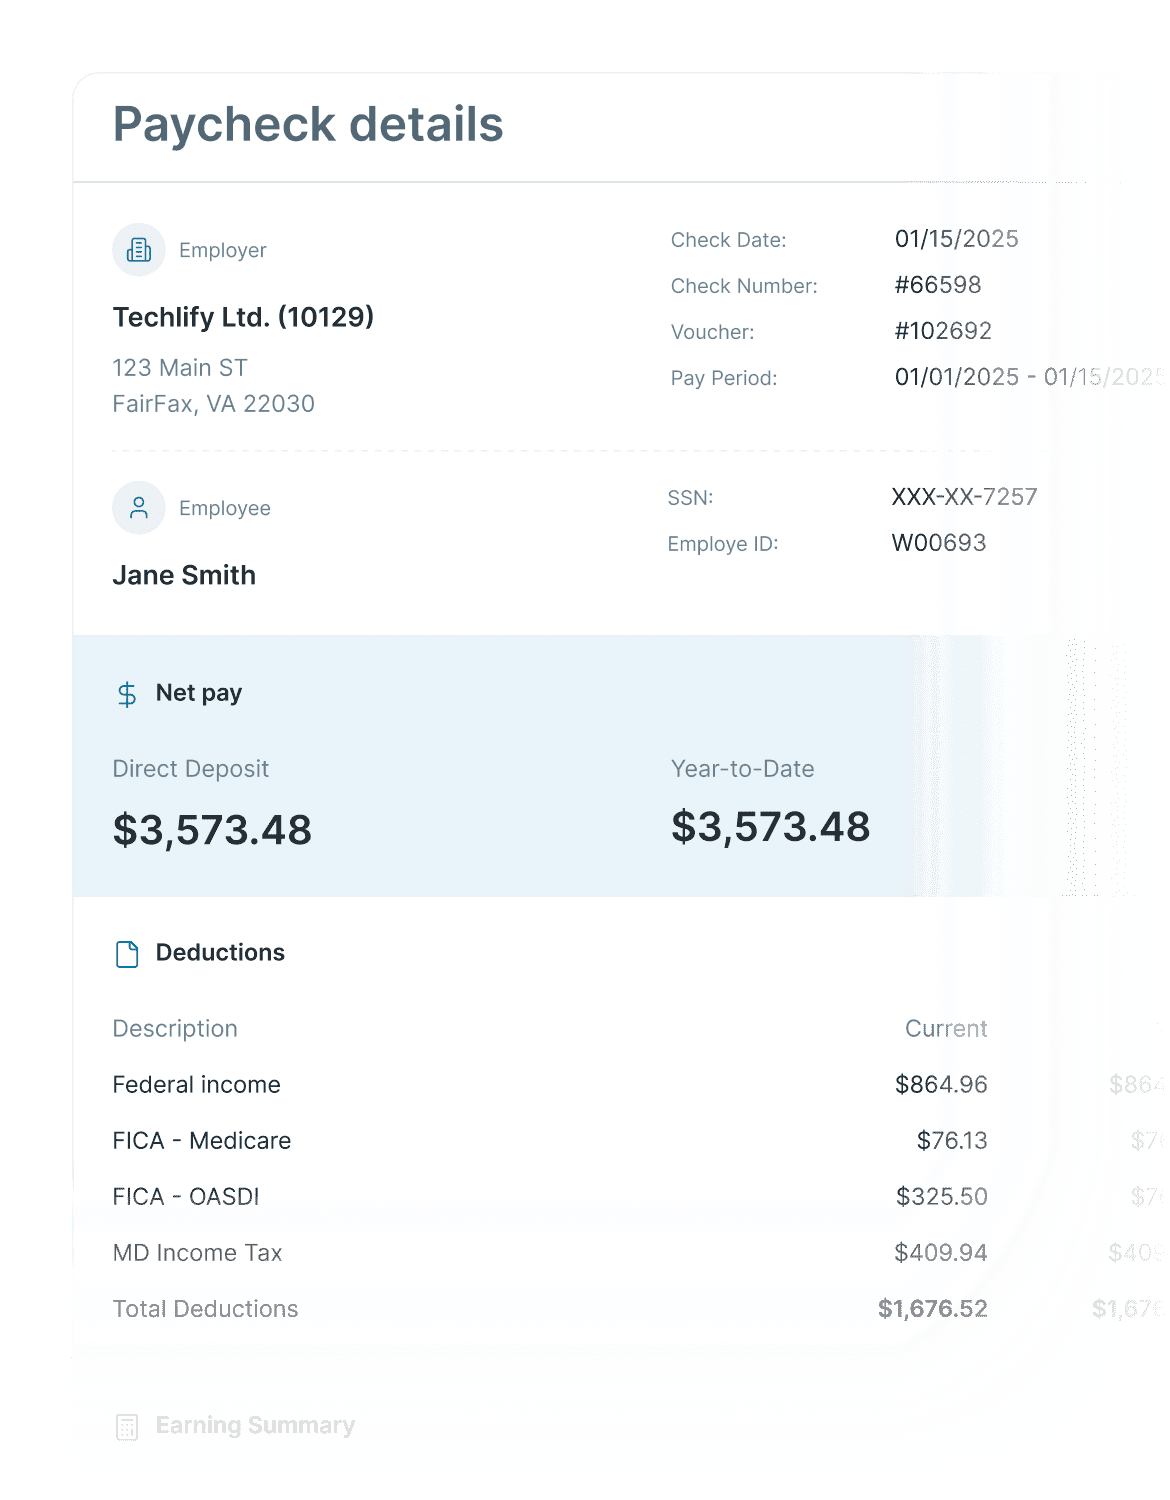Select the Federal income current amount $864.96

tap(941, 1085)
